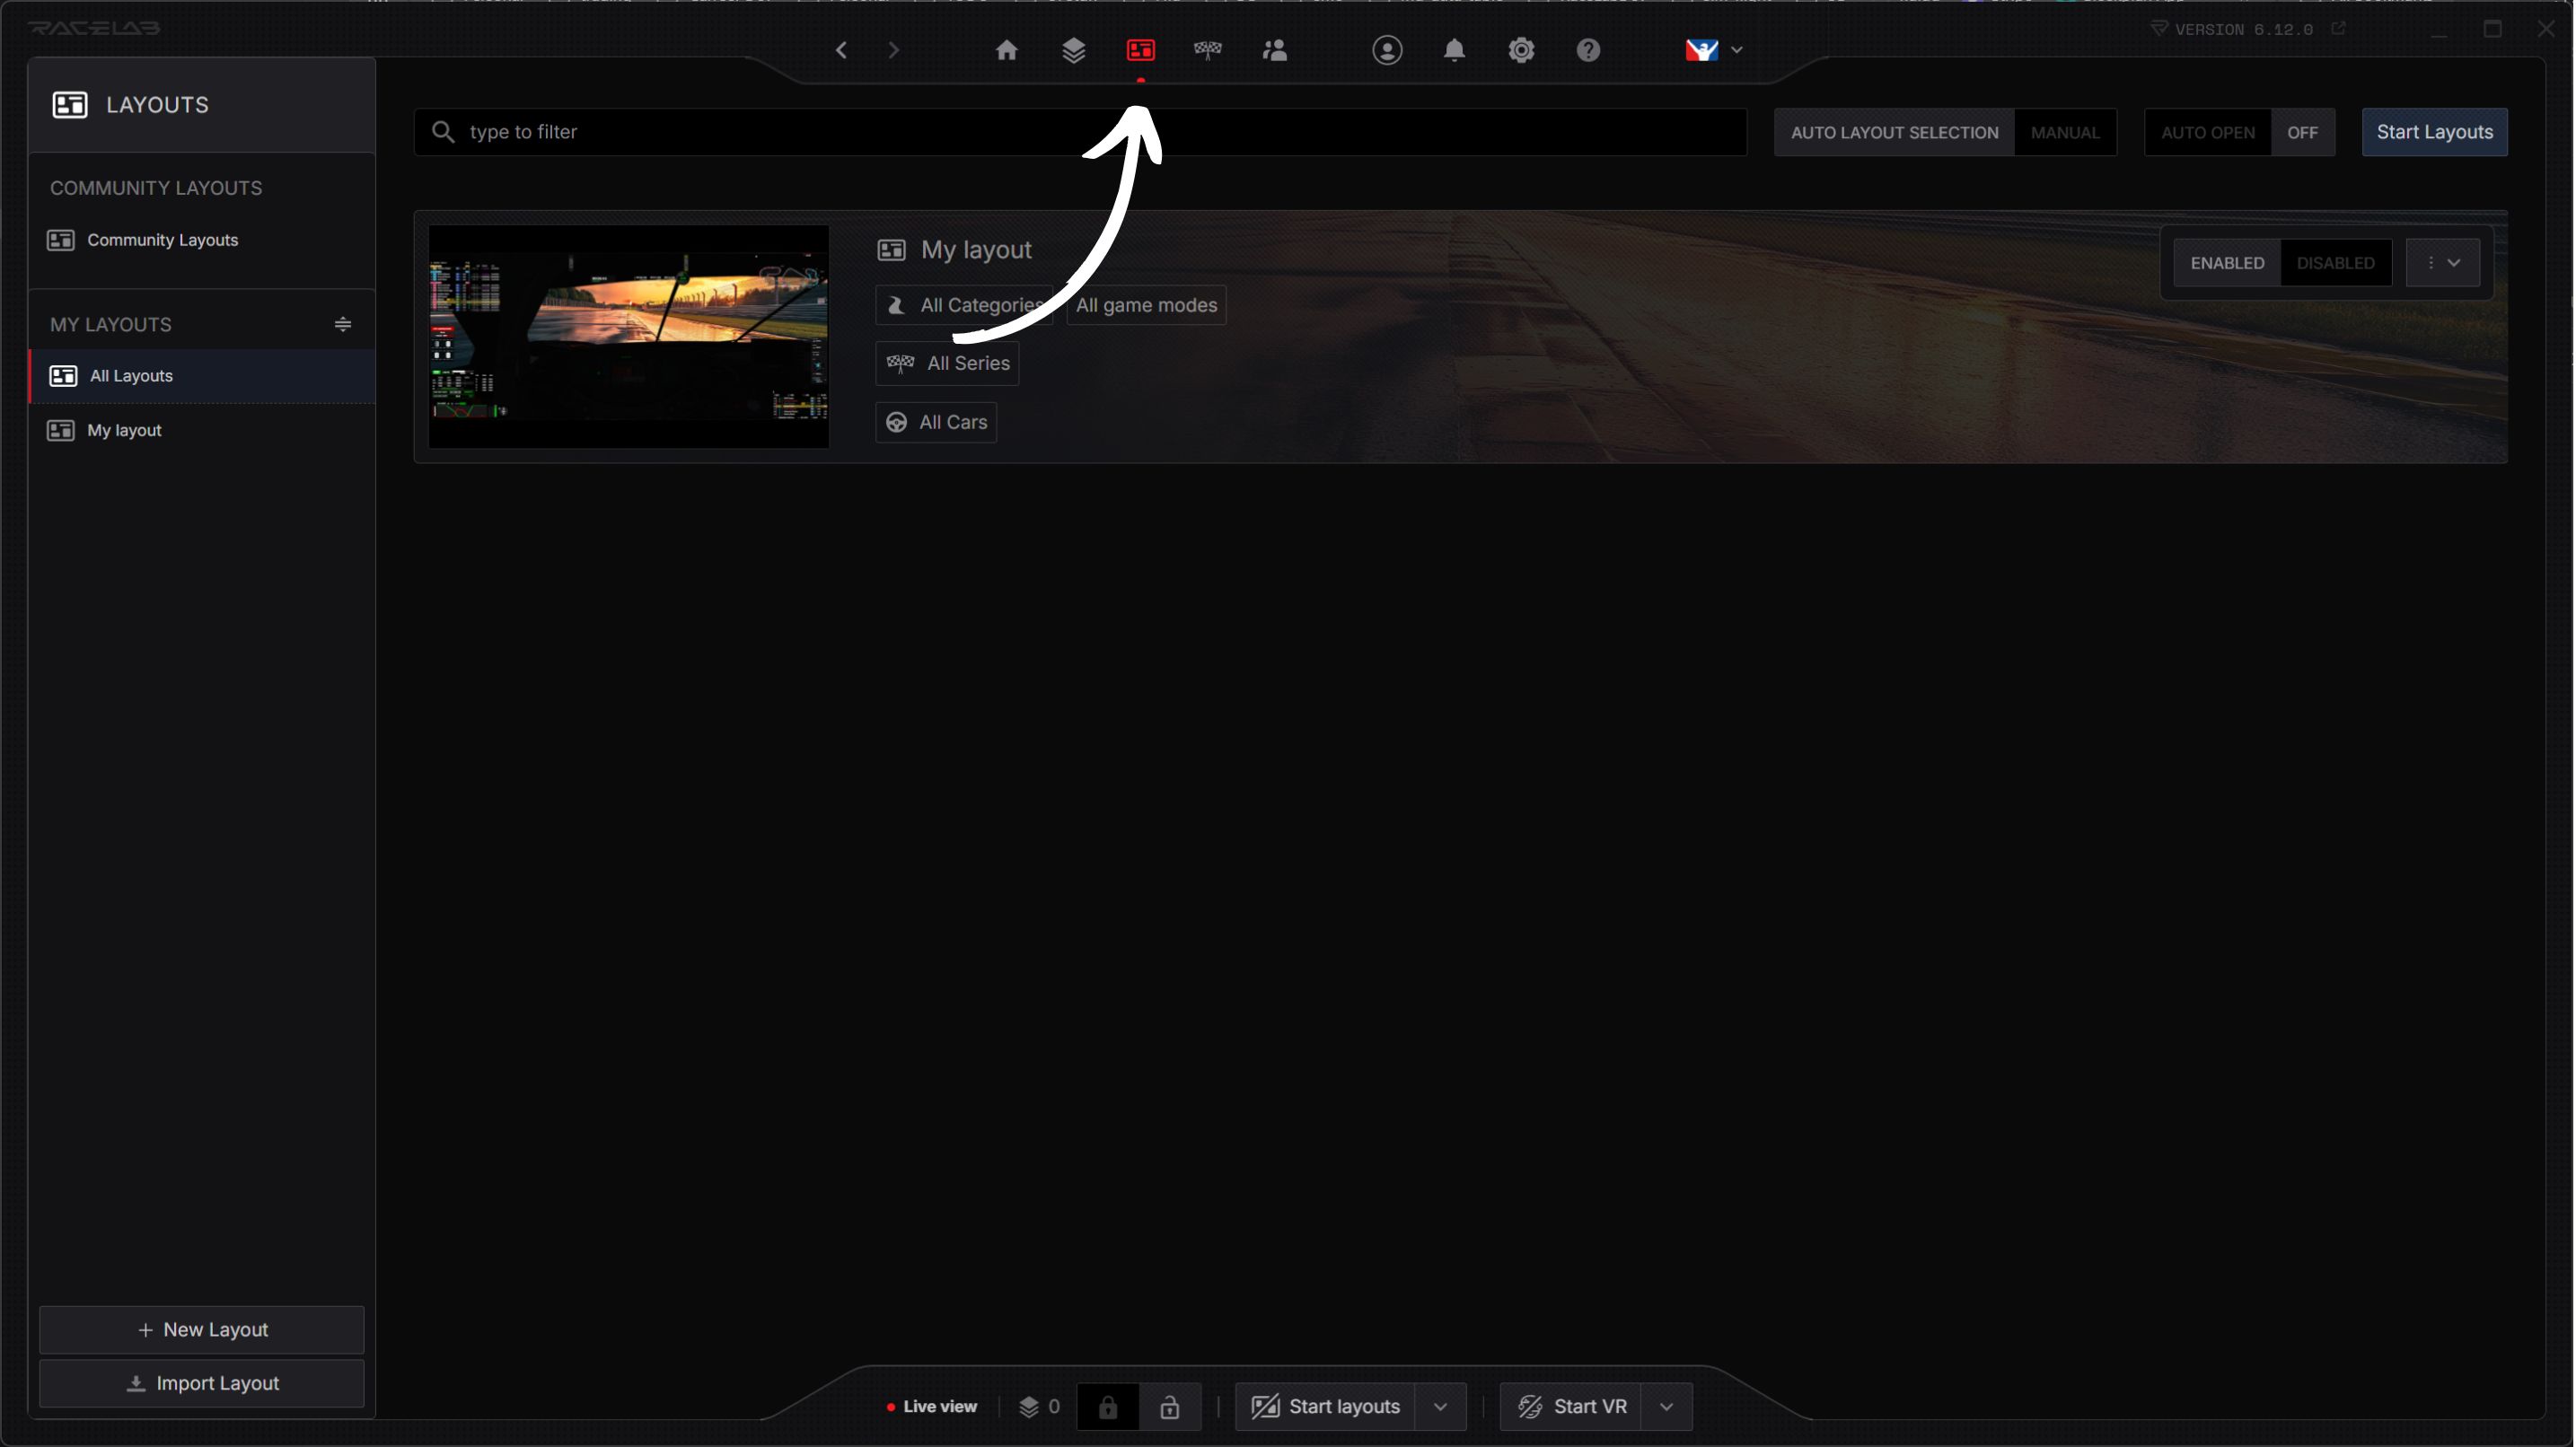
Task: Go to the Home icon
Action: pos(1006,50)
